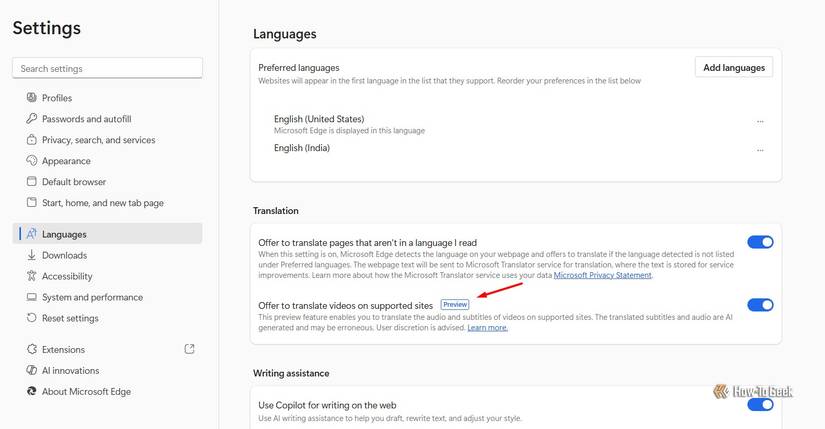Image resolution: width=825 pixels, height=429 pixels.
Task: Open About Microsoft Edge page
Action: pos(107,391)
